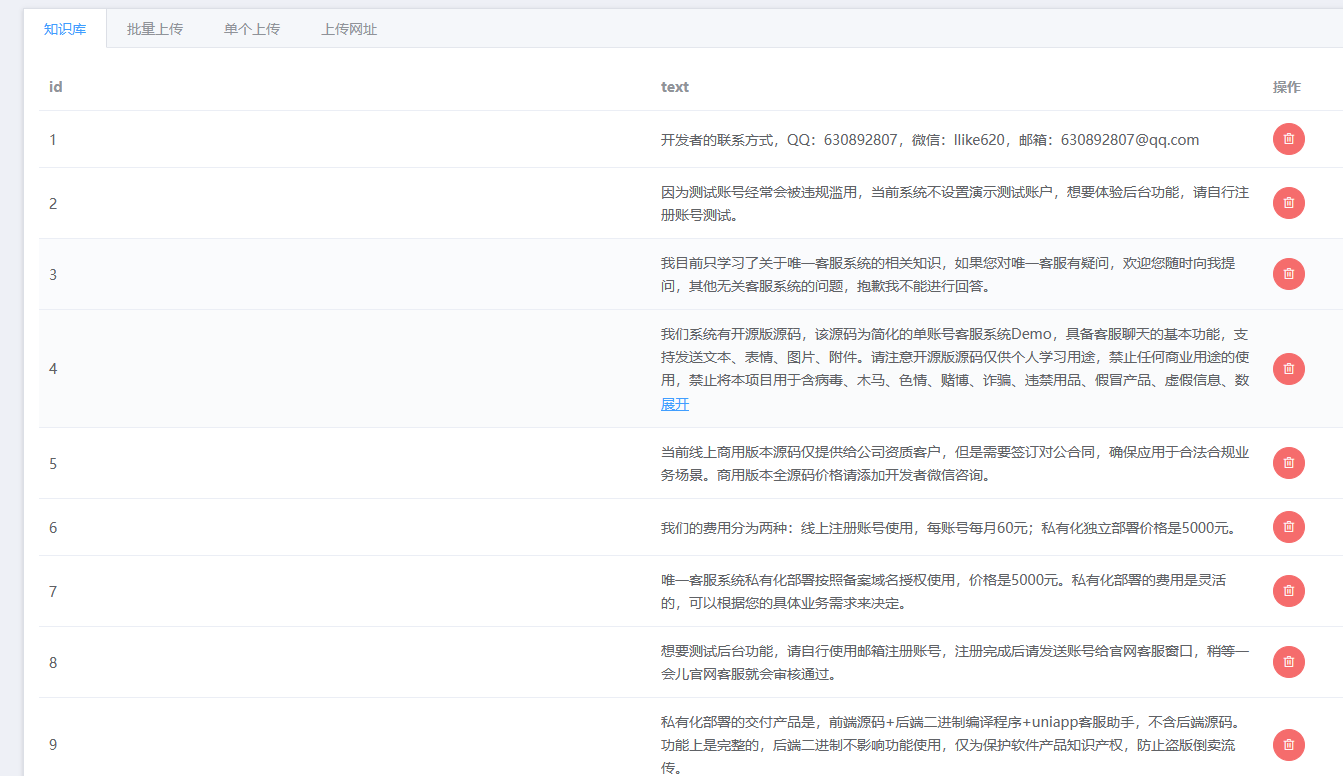
Task: Click the 操作 column header
Action: point(1287,87)
